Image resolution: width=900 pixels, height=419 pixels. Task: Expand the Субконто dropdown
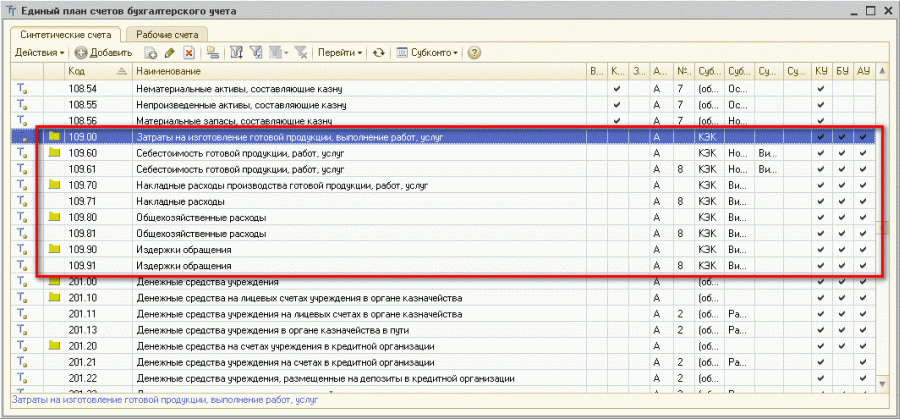pyautogui.click(x=432, y=52)
